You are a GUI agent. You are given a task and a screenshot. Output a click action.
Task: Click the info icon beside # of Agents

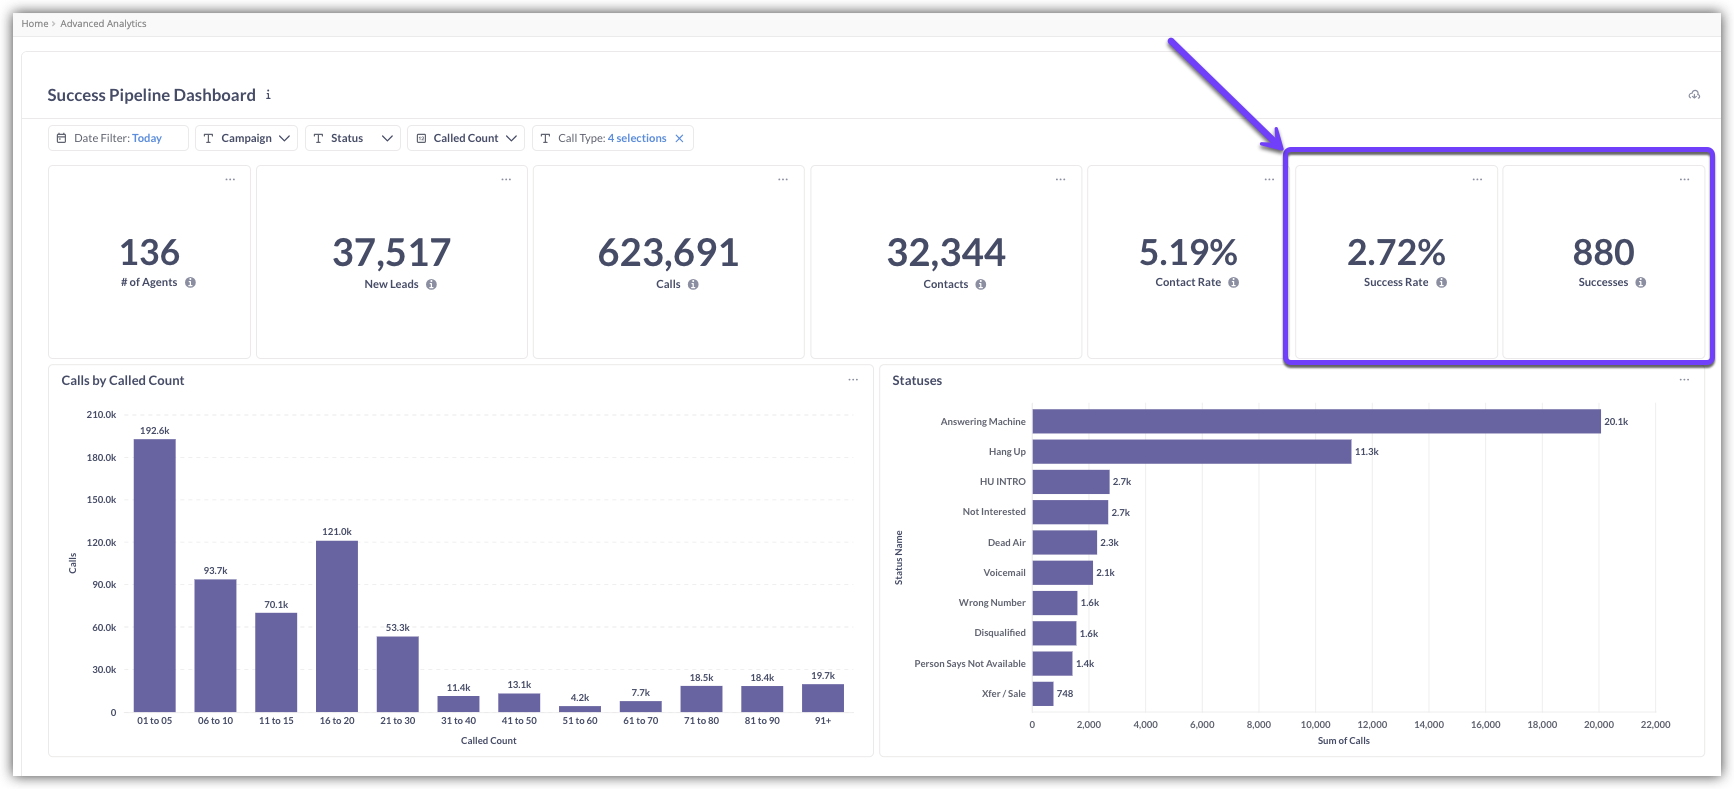click(x=190, y=283)
